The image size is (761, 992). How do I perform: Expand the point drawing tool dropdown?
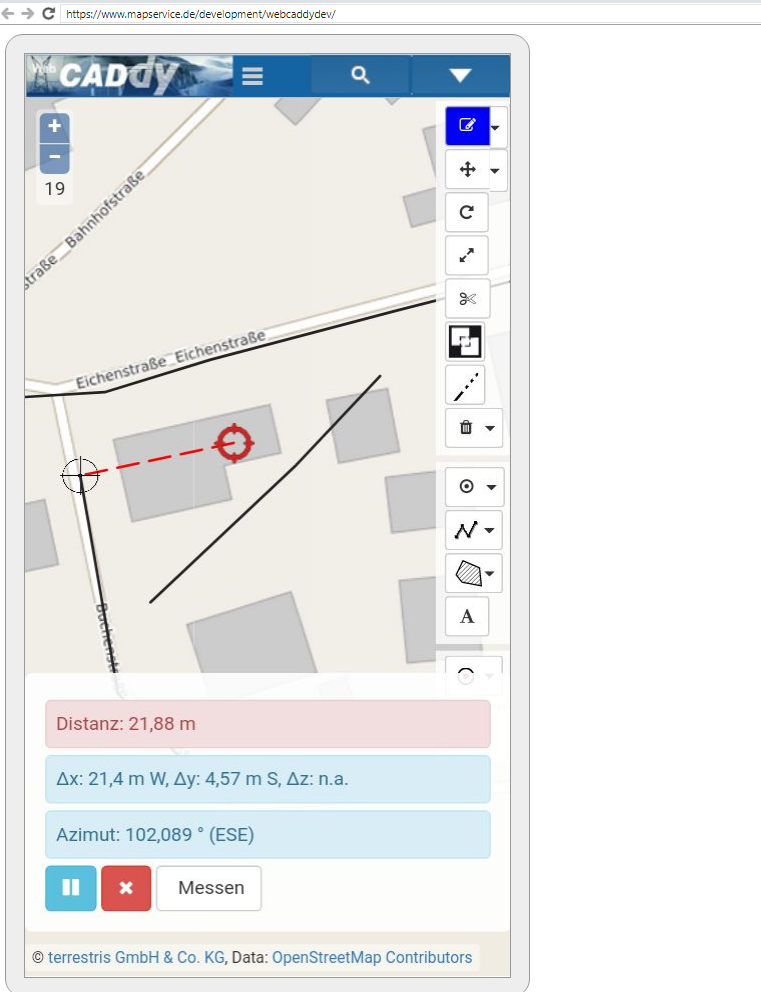click(x=491, y=487)
